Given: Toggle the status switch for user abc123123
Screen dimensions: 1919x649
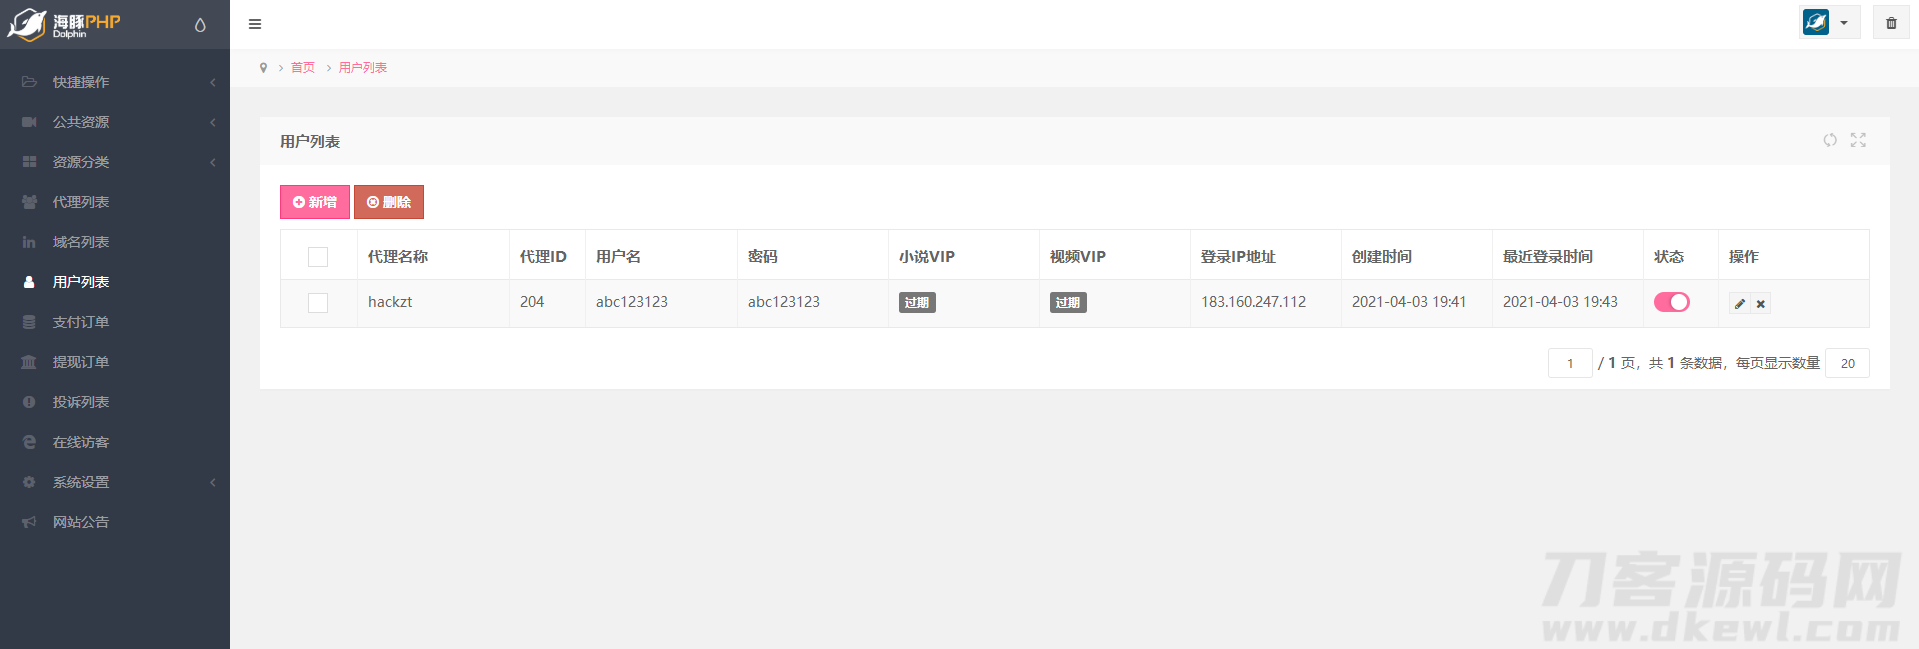Looking at the screenshot, I should (x=1671, y=302).
